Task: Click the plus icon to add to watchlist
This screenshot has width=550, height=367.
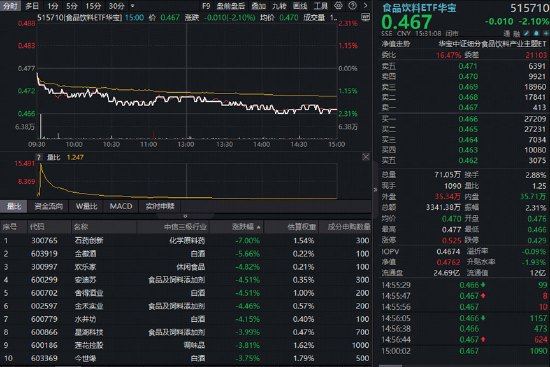Action: pos(546,33)
